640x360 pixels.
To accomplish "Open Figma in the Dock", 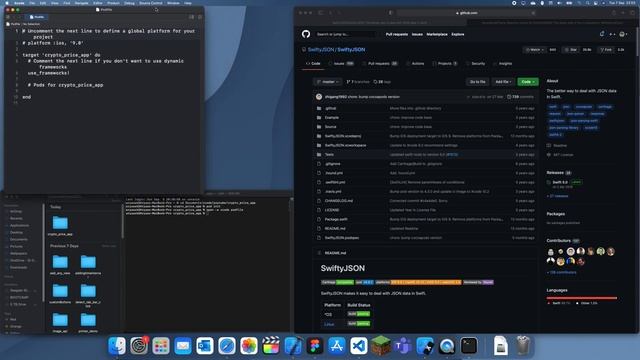I will click(x=315, y=346).
